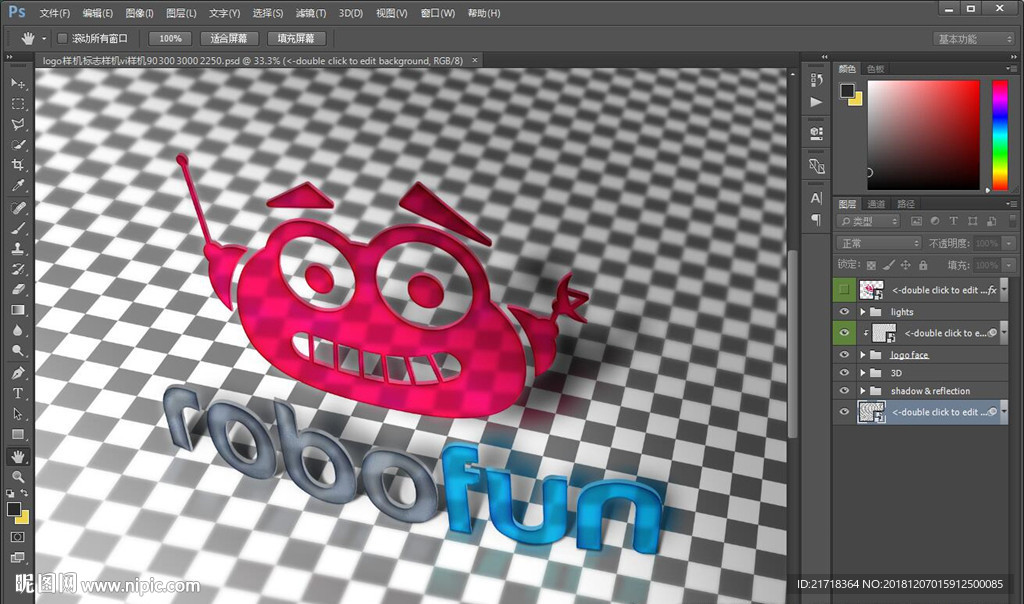Screen dimensions: 1024x604
Task: Select the Polygonal Lasso tool
Action: pos(18,124)
